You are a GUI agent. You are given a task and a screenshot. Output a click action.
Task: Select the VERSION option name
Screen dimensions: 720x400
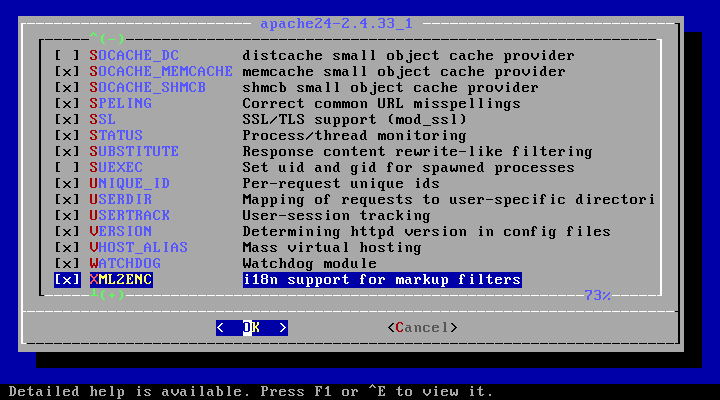[121, 231]
